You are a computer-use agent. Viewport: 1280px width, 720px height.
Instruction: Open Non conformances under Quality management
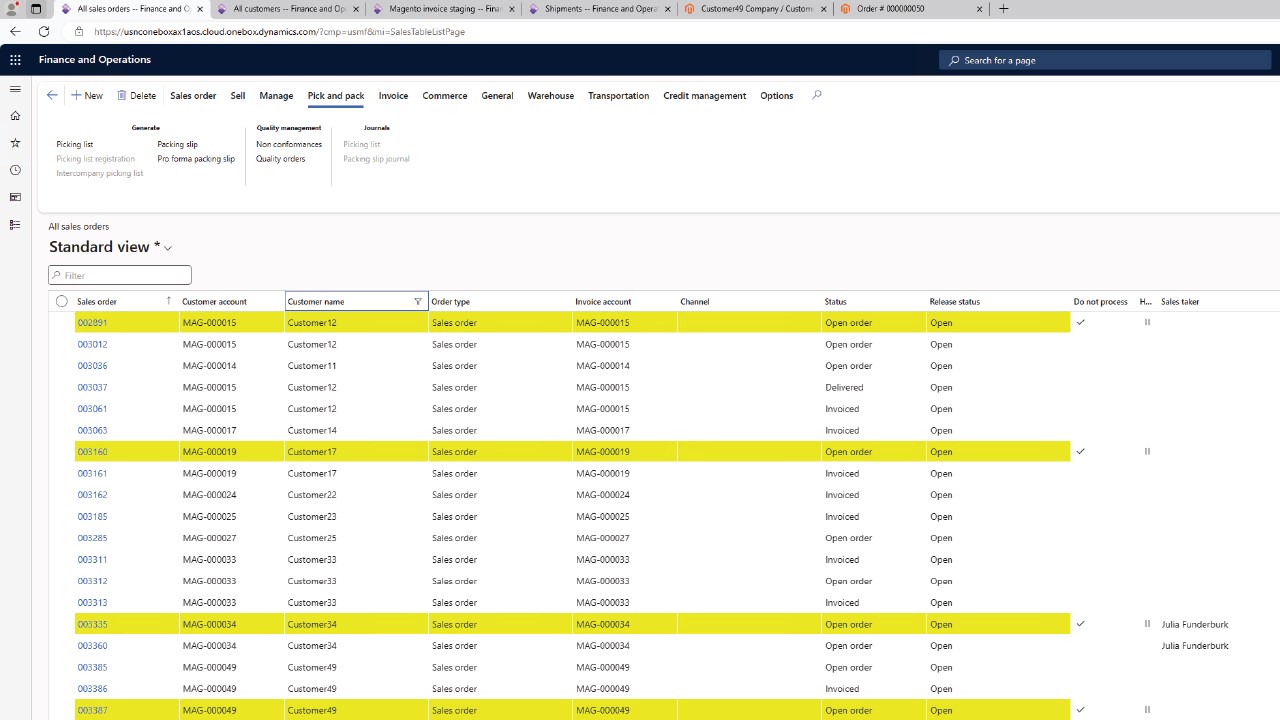[289, 144]
